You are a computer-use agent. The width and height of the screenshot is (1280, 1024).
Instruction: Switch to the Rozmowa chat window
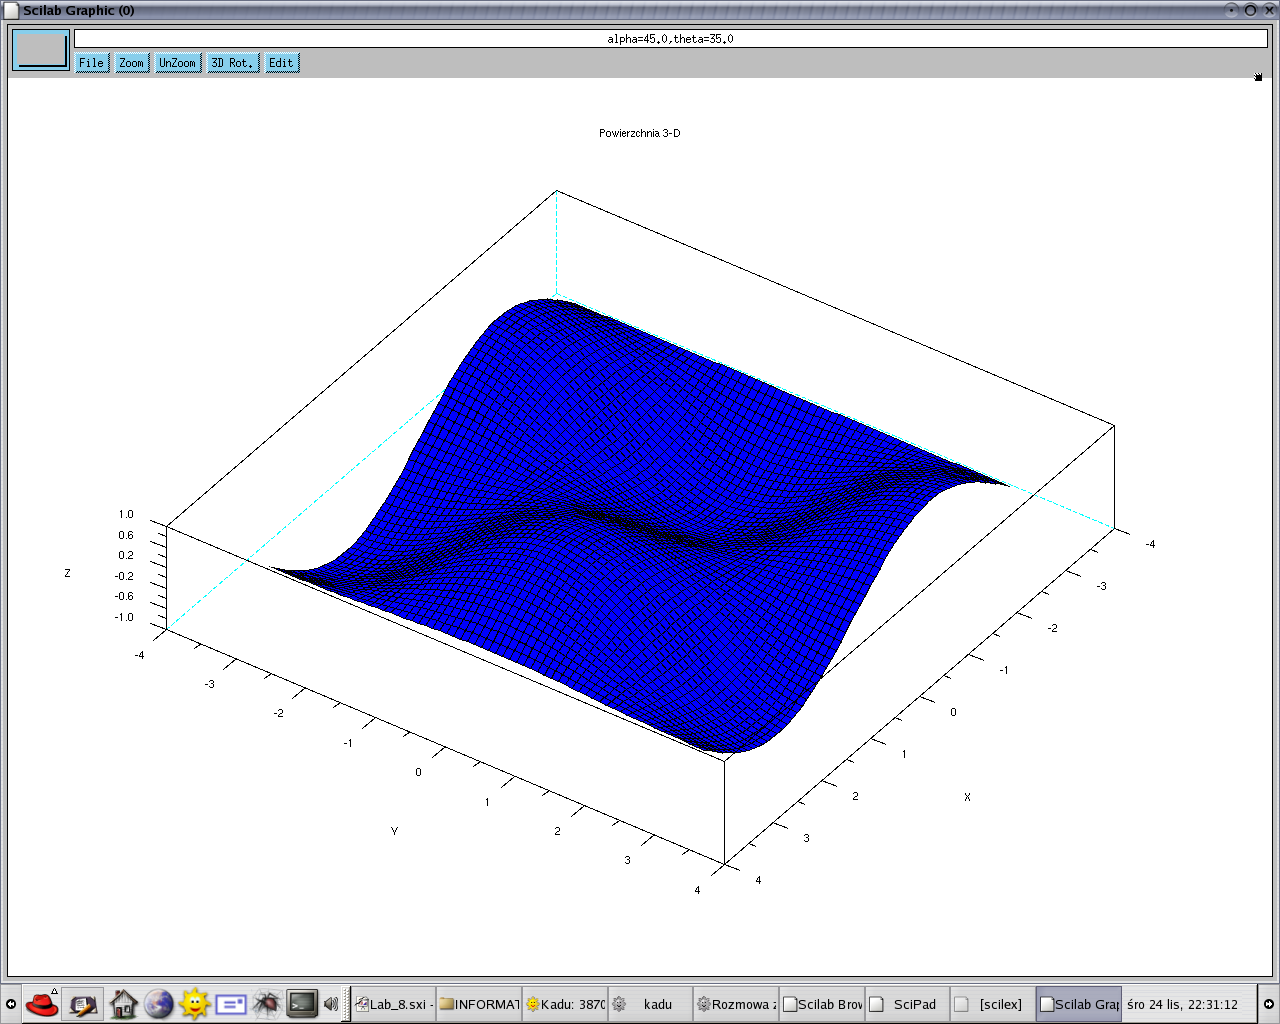click(x=737, y=1004)
